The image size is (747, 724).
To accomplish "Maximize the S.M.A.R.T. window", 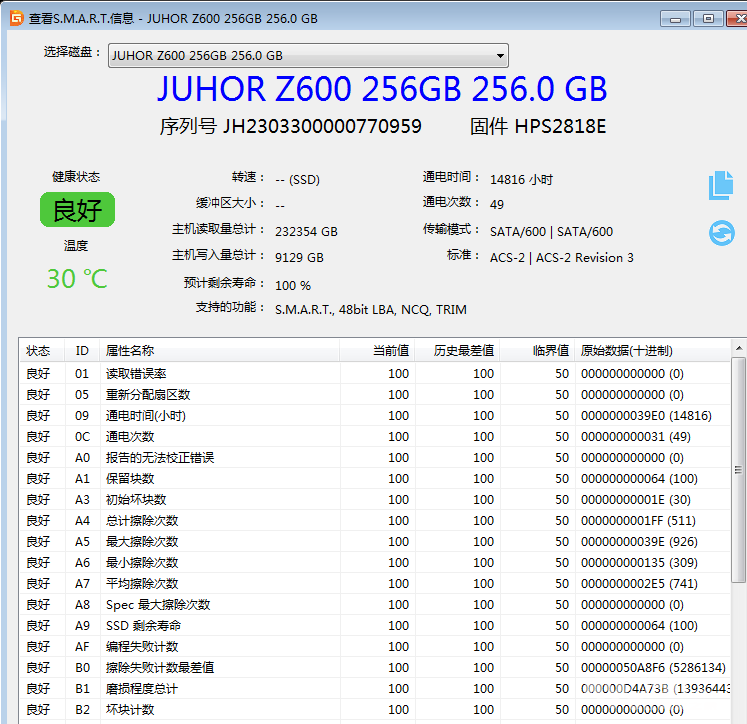I will pos(708,18).
